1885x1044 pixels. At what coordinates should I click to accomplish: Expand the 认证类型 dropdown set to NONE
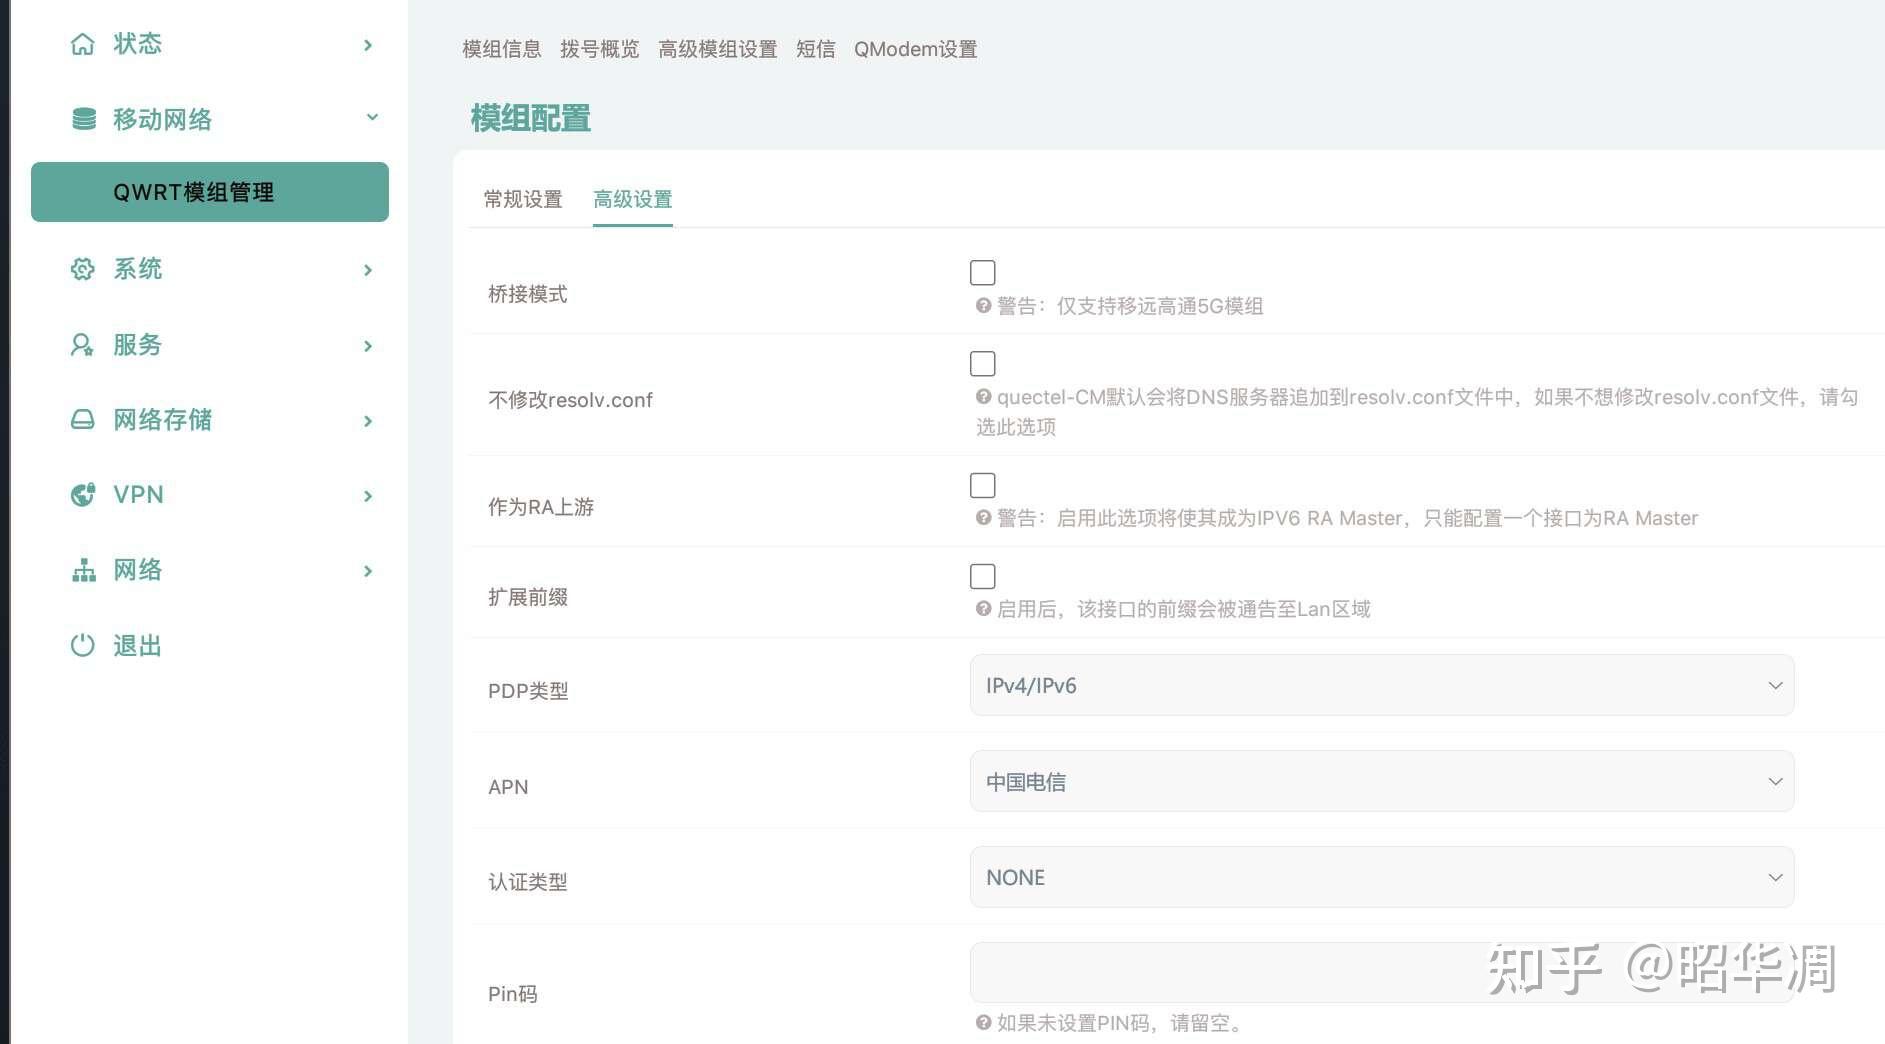pos(1380,877)
